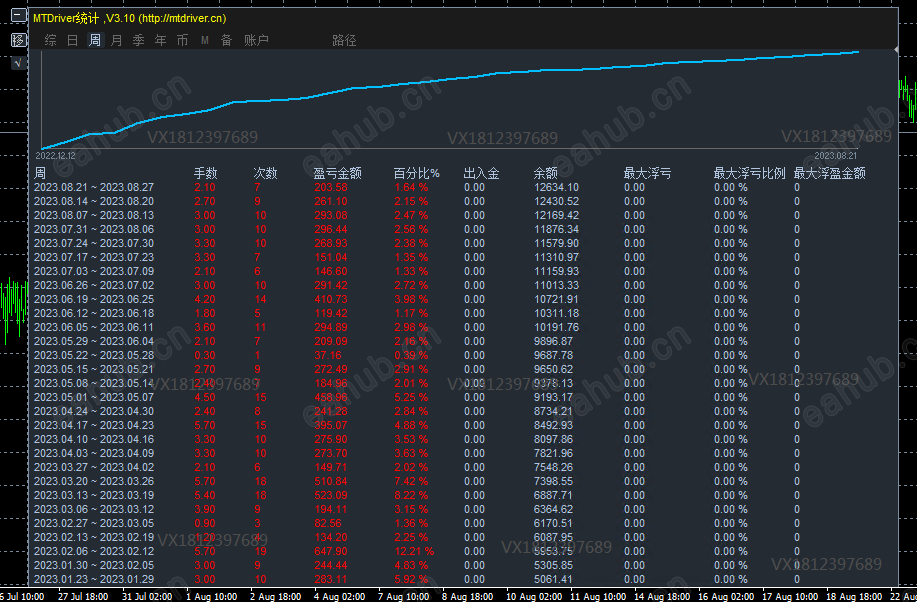The image size is (917, 602).
Task: Click profit amount 410.73
Action: 330,300
